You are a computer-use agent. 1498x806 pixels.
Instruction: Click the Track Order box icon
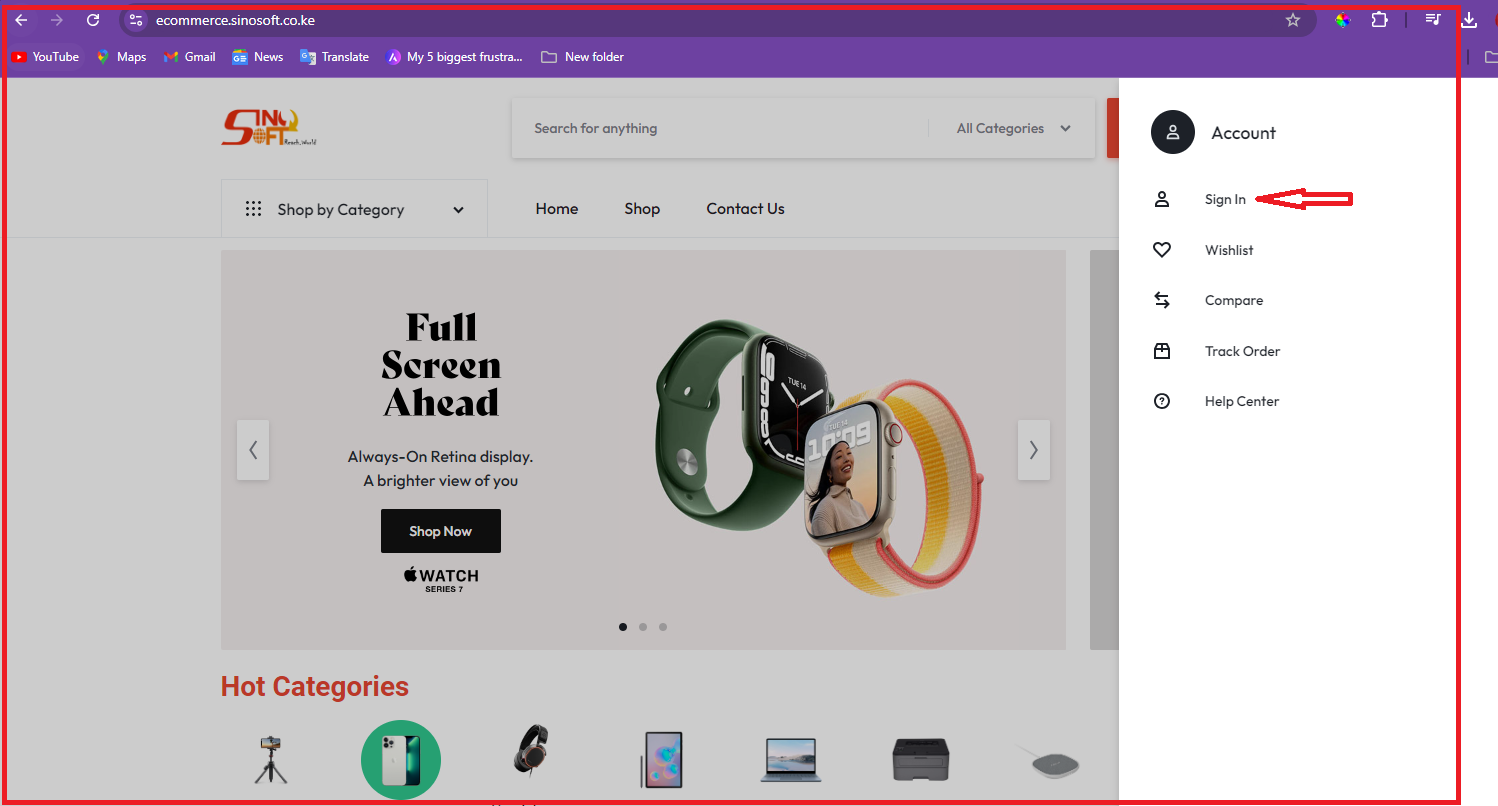pyautogui.click(x=1161, y=351)
